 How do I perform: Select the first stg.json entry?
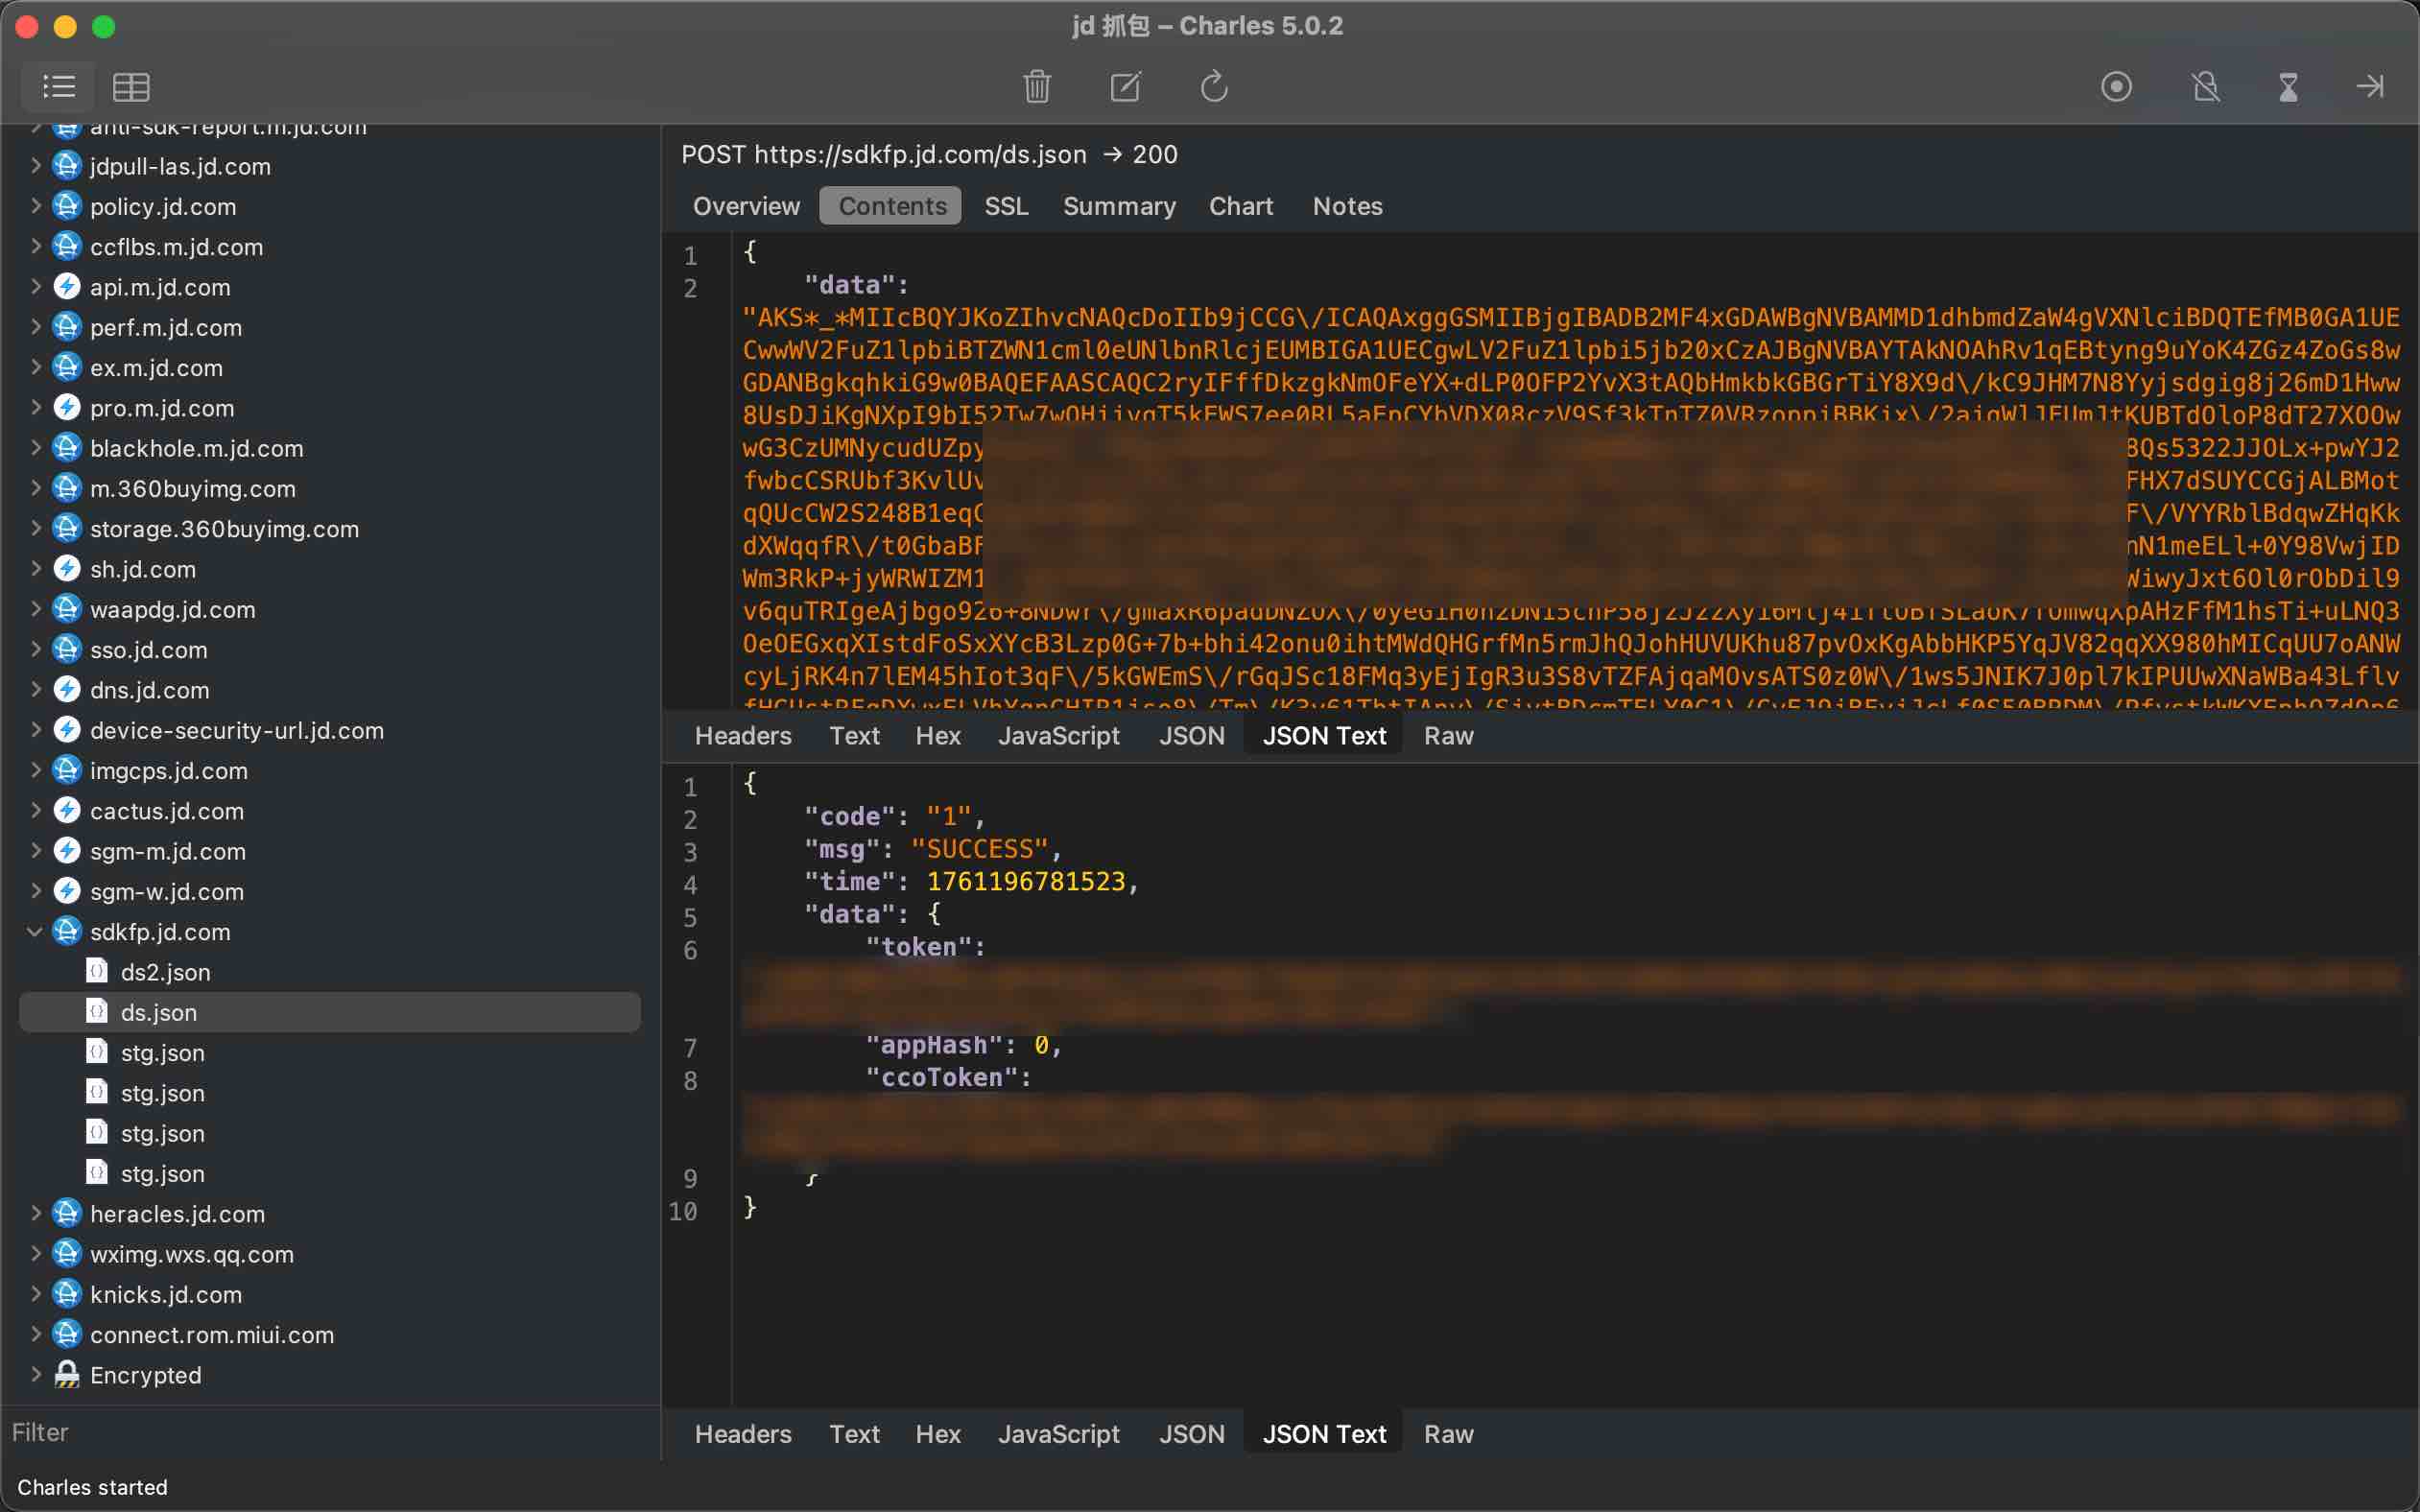coord(162,1052)
